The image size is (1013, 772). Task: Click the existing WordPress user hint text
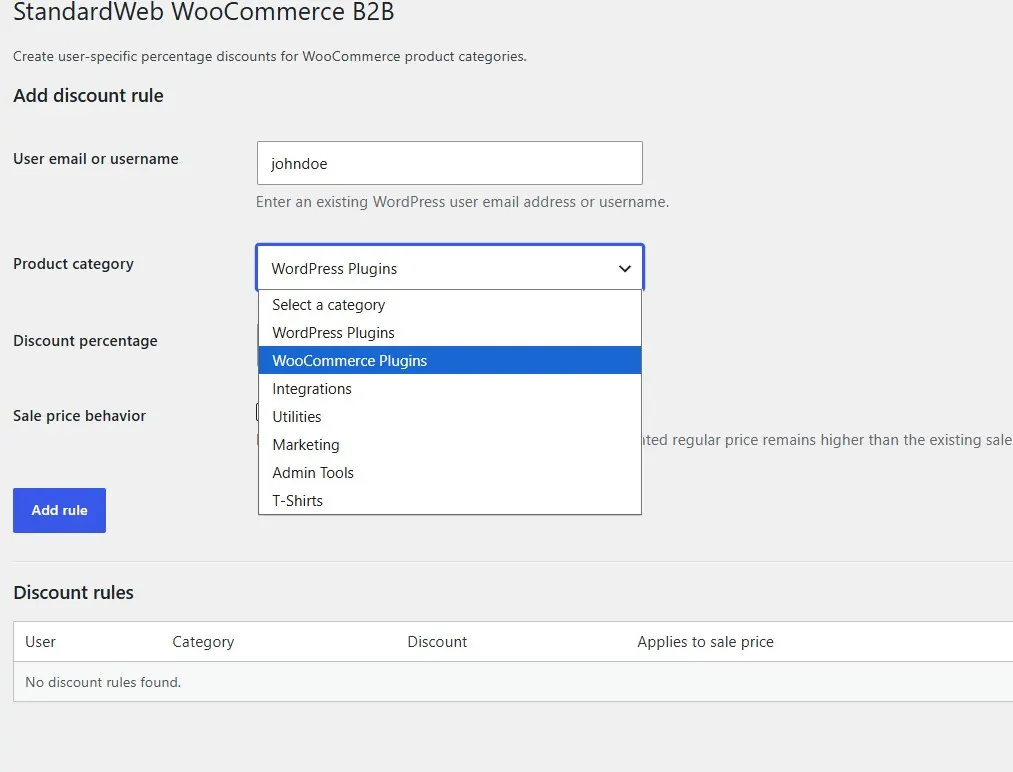coord(463,202)
